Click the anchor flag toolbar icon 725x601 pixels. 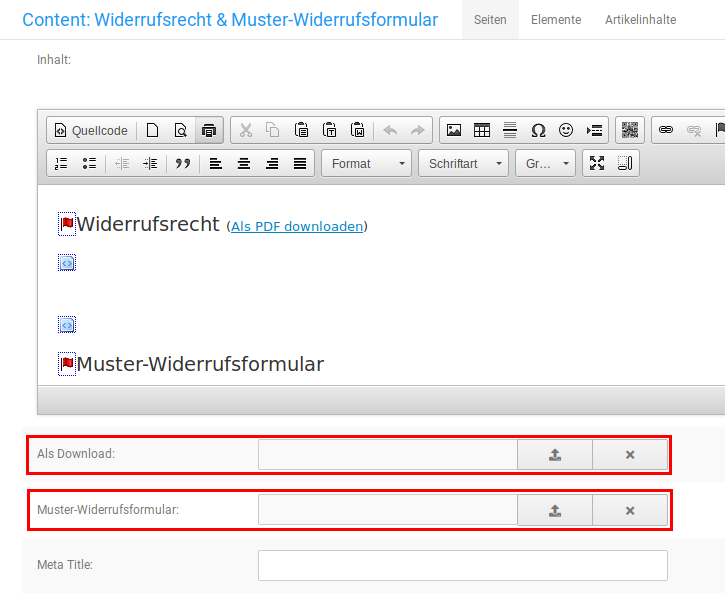(x=719, y=130)
